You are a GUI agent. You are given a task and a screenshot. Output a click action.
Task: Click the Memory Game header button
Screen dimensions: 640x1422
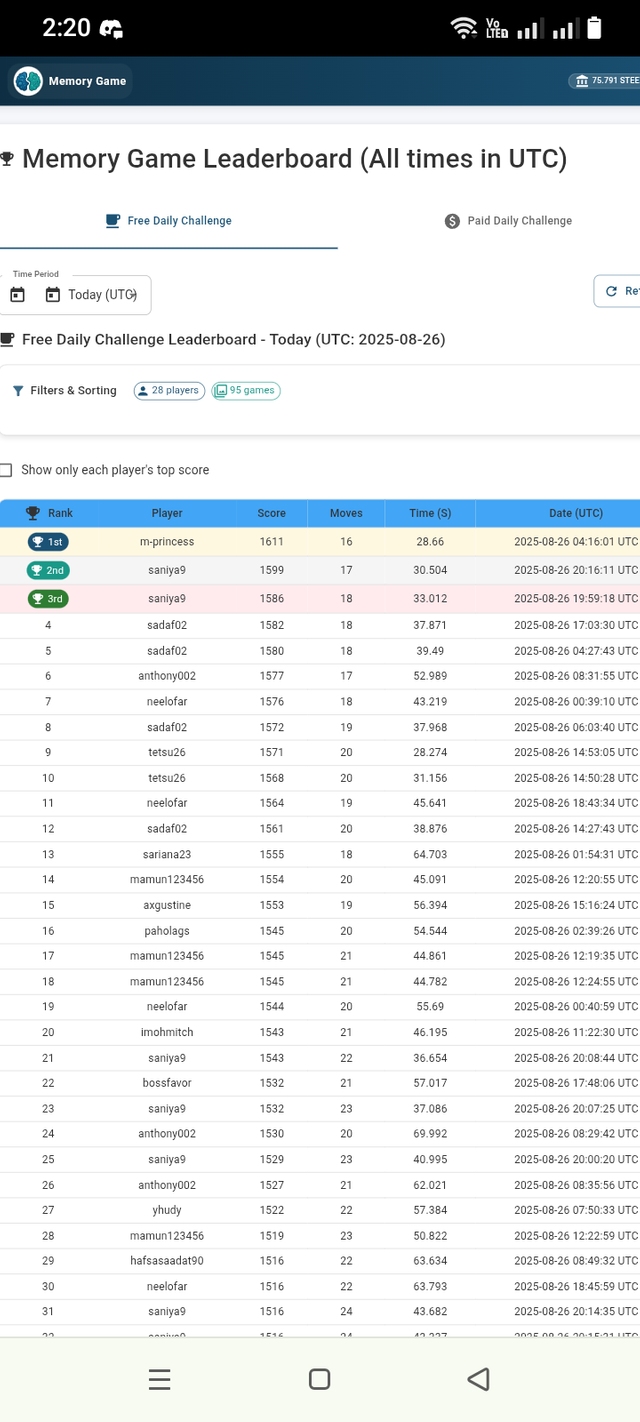tap(70, 81)
